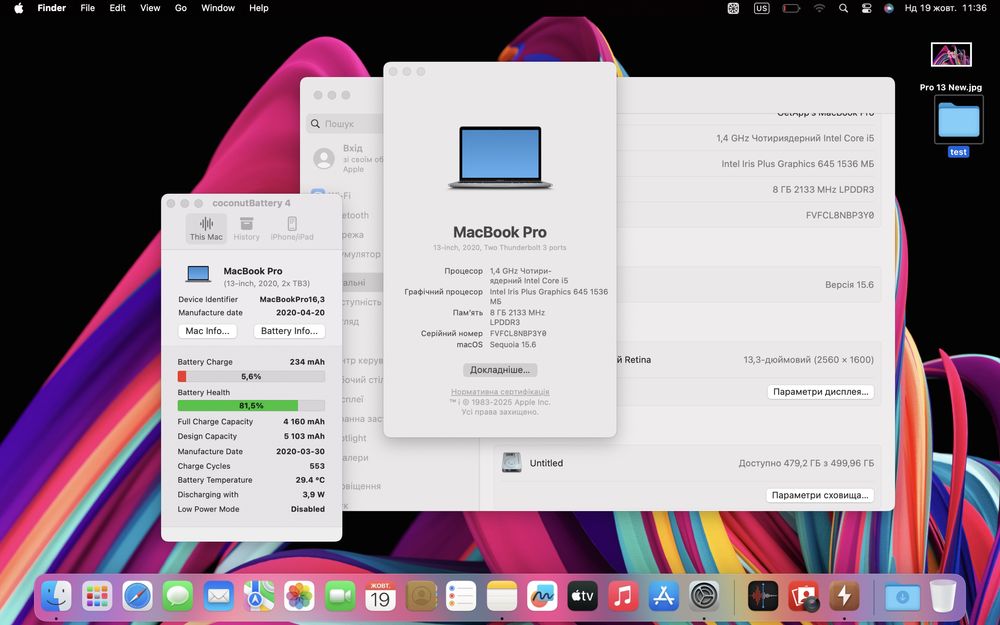The width and height of the screenshot is (1000, 625).
Task: Open the App Store in the Dock
Action: (664, 596)
